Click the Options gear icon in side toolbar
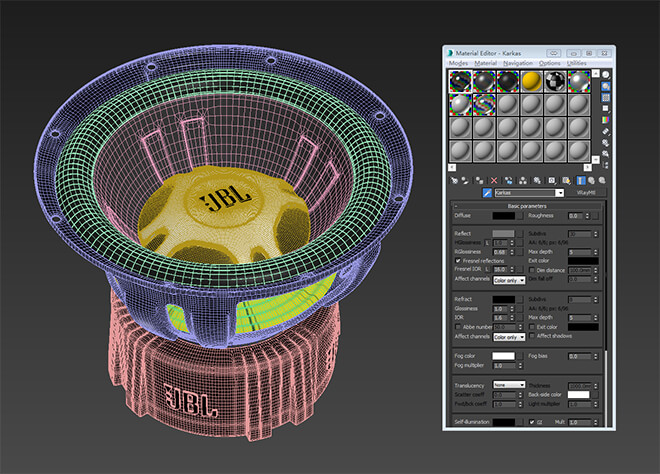Screen dimensions: 660x474 606,143
